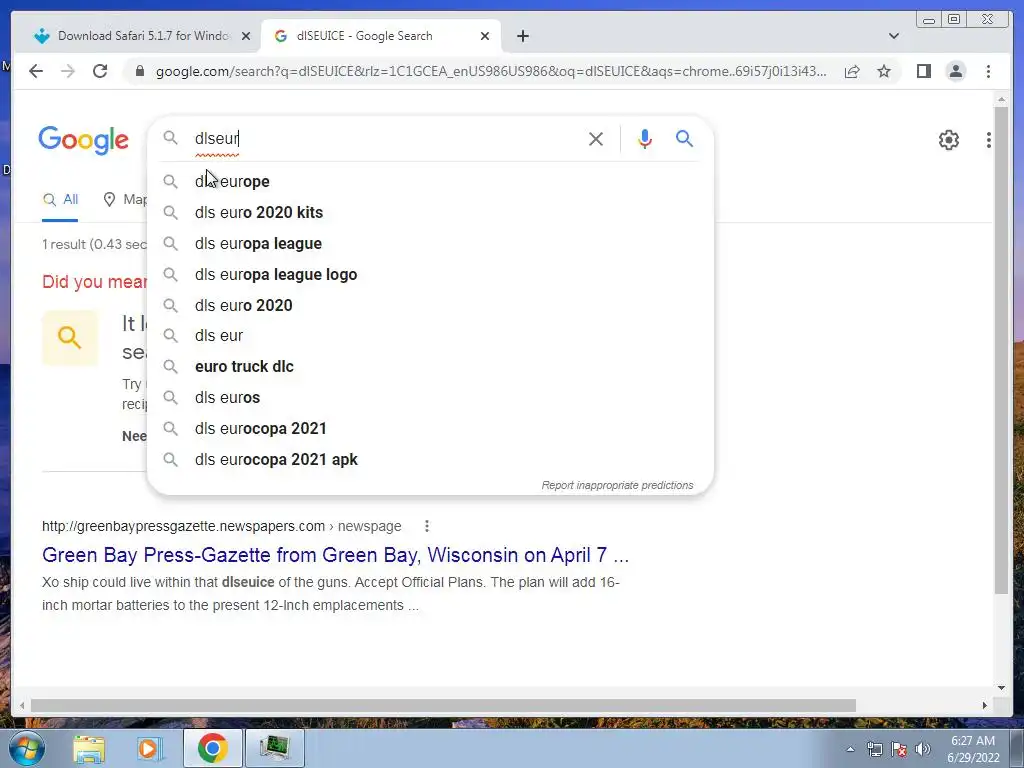This screenshot has height=768, width=1024.
Task: Click the horizontal page scrollbar thumb
Action: [x=443, y=705]
